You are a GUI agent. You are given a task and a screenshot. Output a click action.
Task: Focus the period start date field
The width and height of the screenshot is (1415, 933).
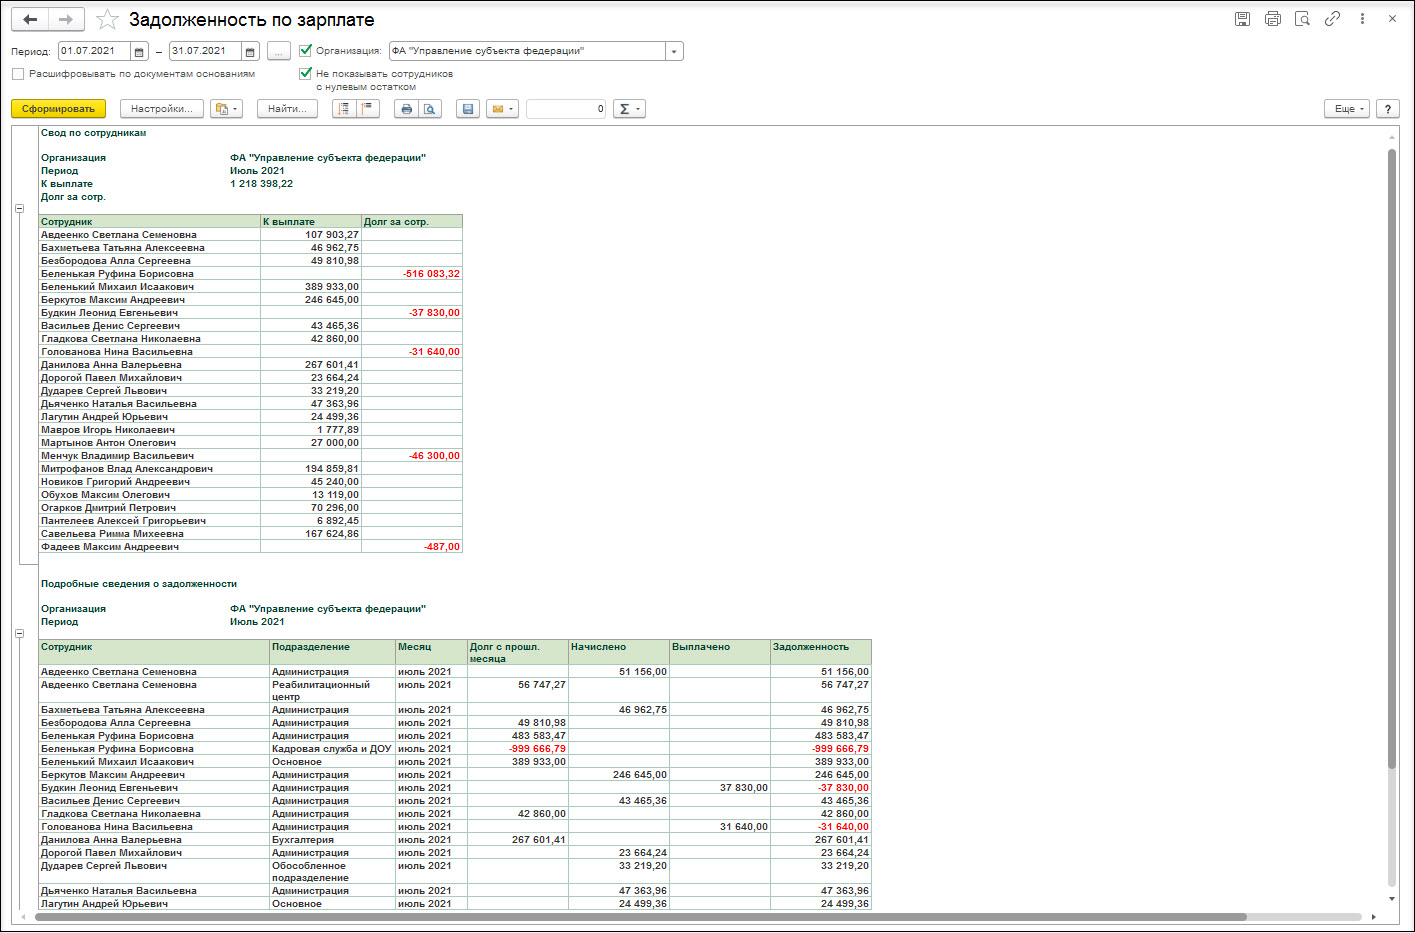pos(95,51)
